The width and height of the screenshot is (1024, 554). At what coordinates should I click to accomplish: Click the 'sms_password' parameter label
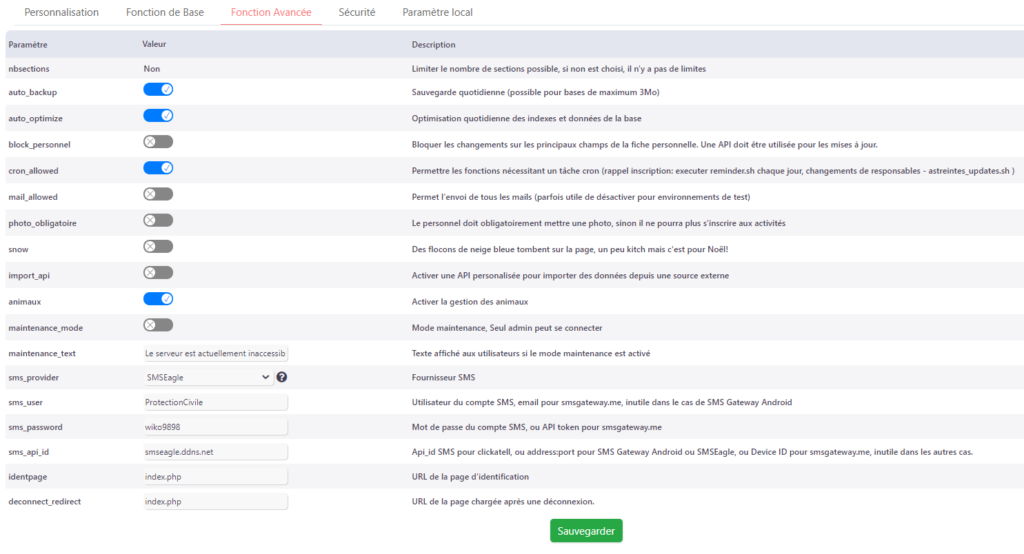(x=35, y=427)
